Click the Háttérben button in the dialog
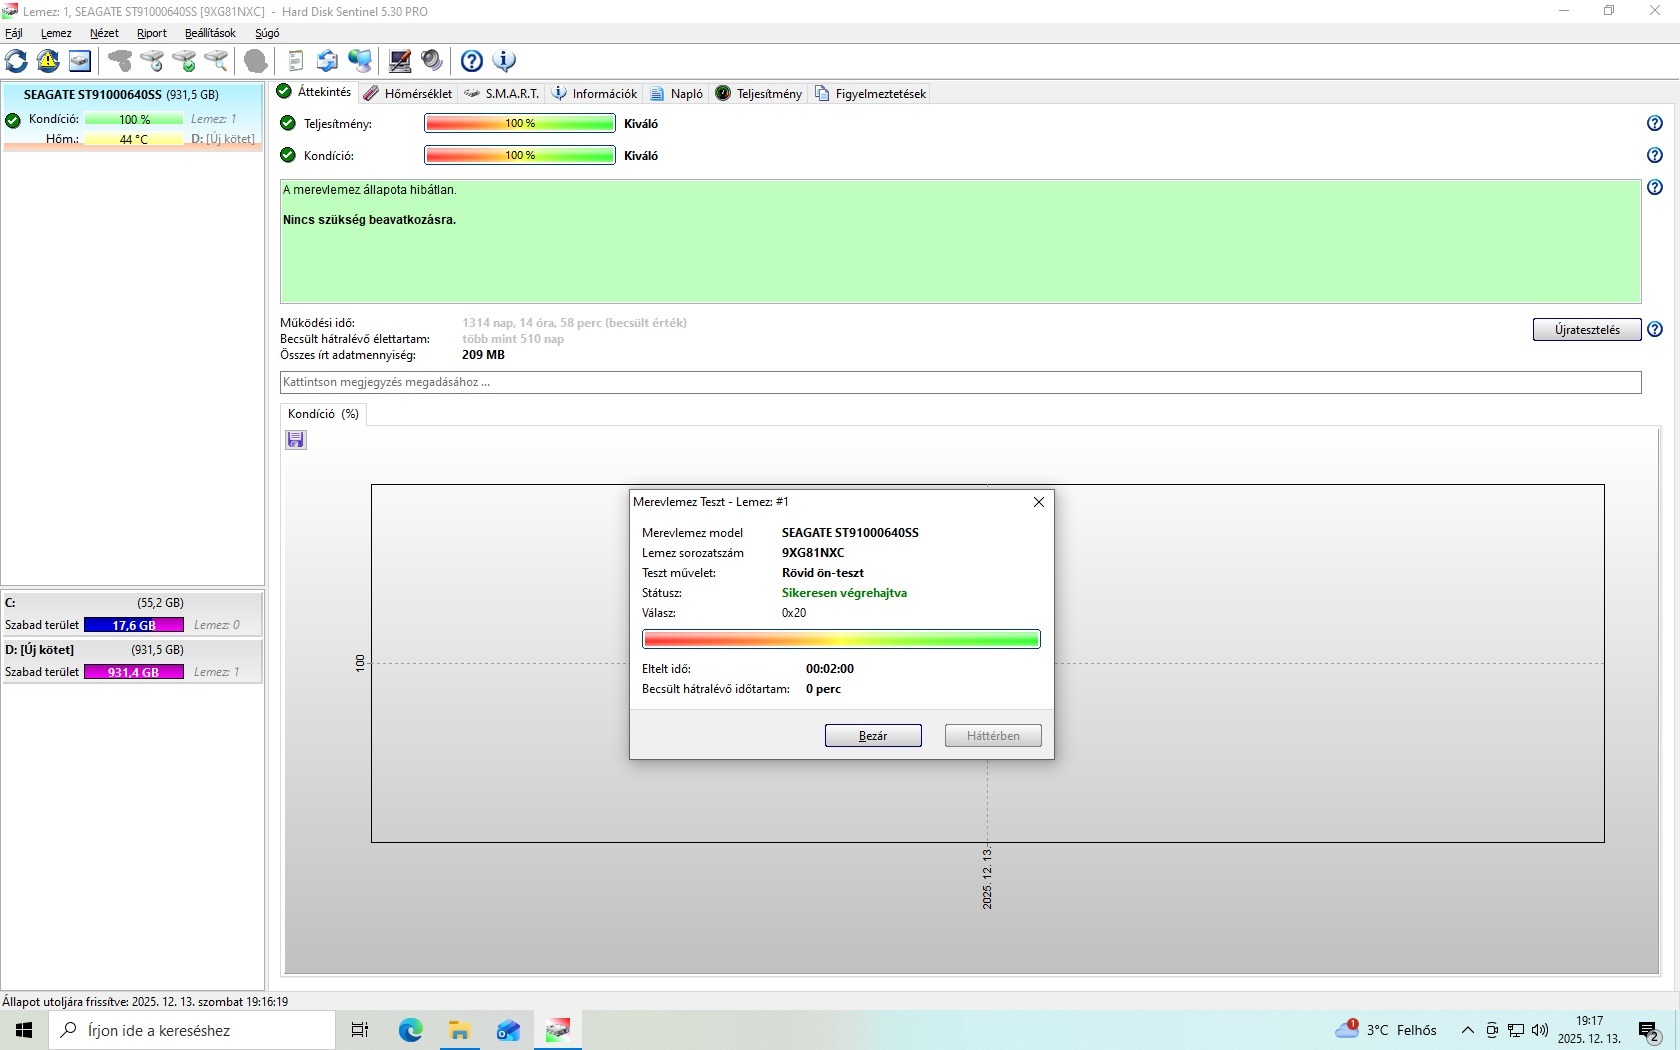1680x1050 pixels. 993,736
